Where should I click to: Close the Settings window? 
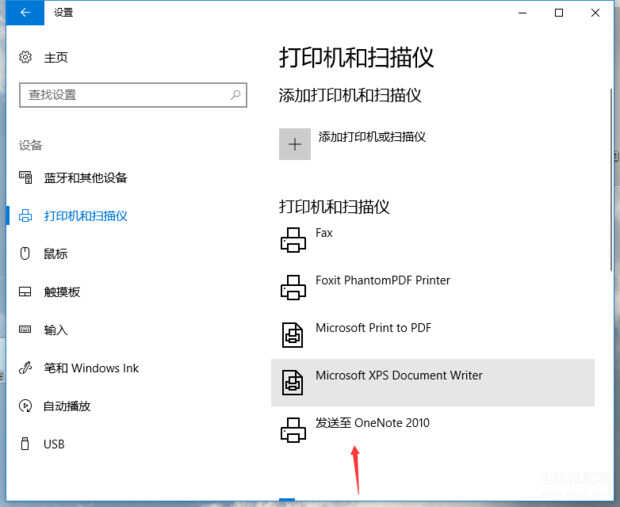coord(595,13)
